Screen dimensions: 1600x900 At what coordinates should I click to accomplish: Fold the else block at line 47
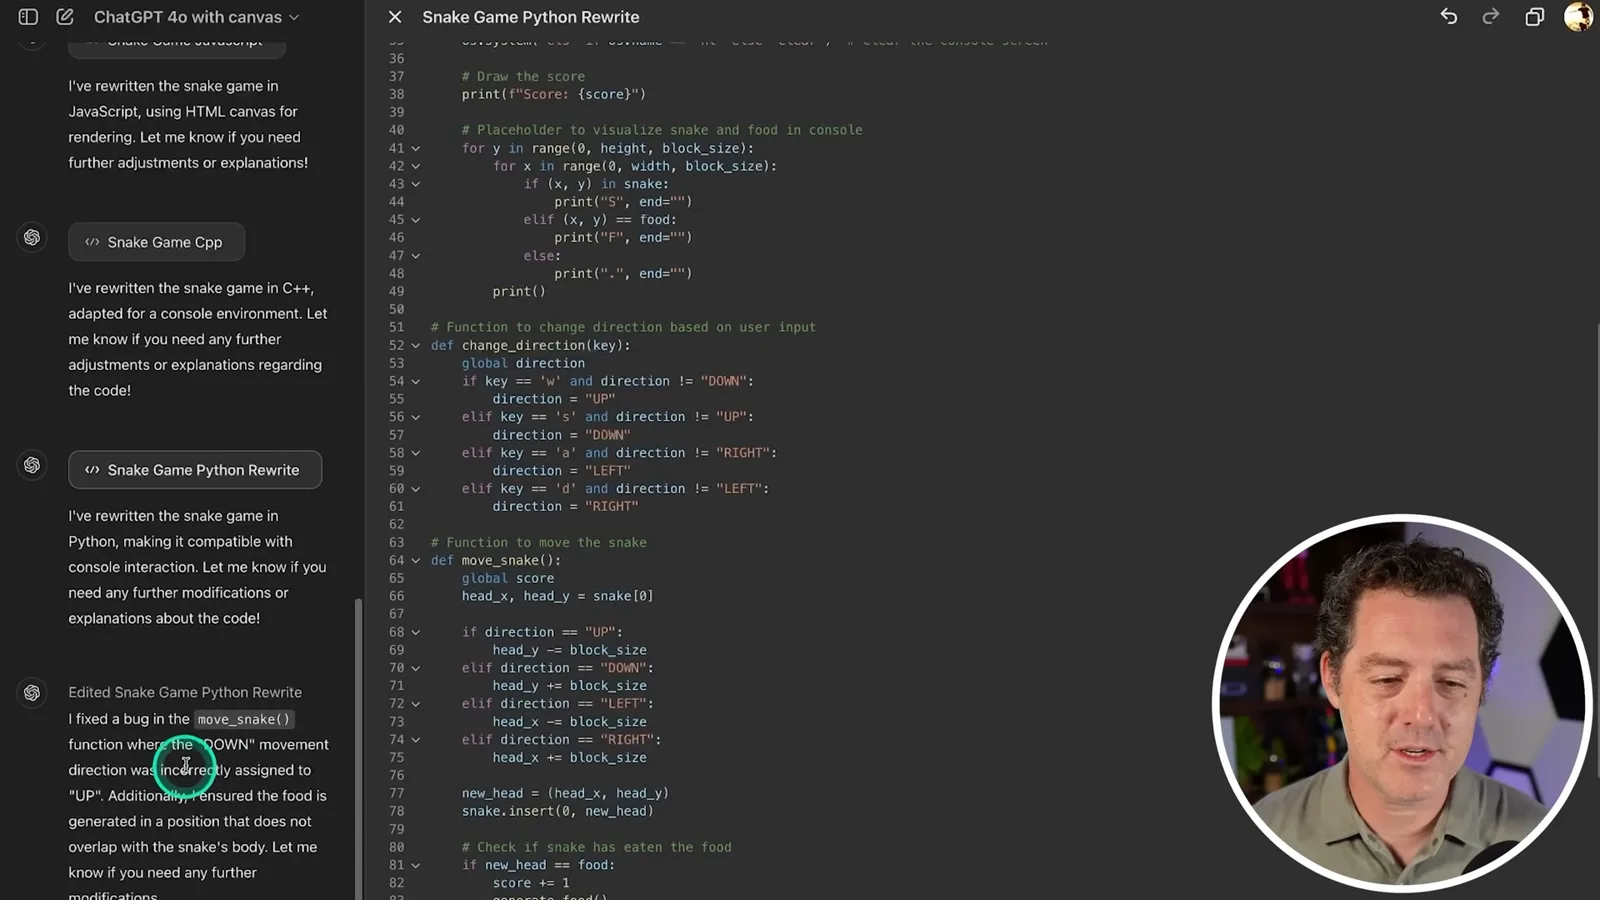click(416, 256)
